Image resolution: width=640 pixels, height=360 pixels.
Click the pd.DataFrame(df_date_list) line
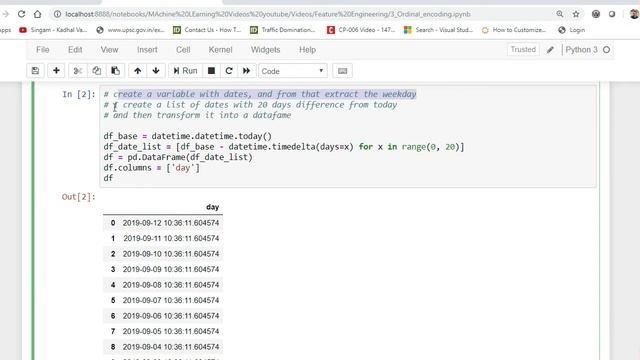(178, 157)
